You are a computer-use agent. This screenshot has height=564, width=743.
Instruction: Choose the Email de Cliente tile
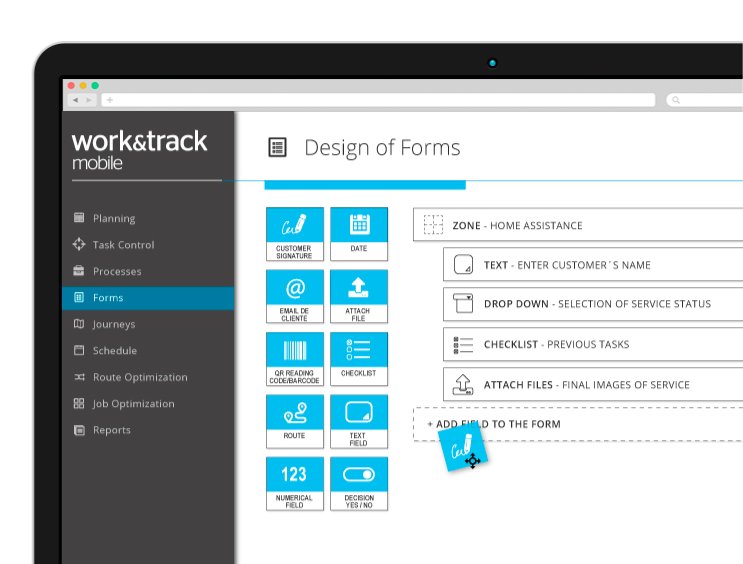[x=295, y=297]
